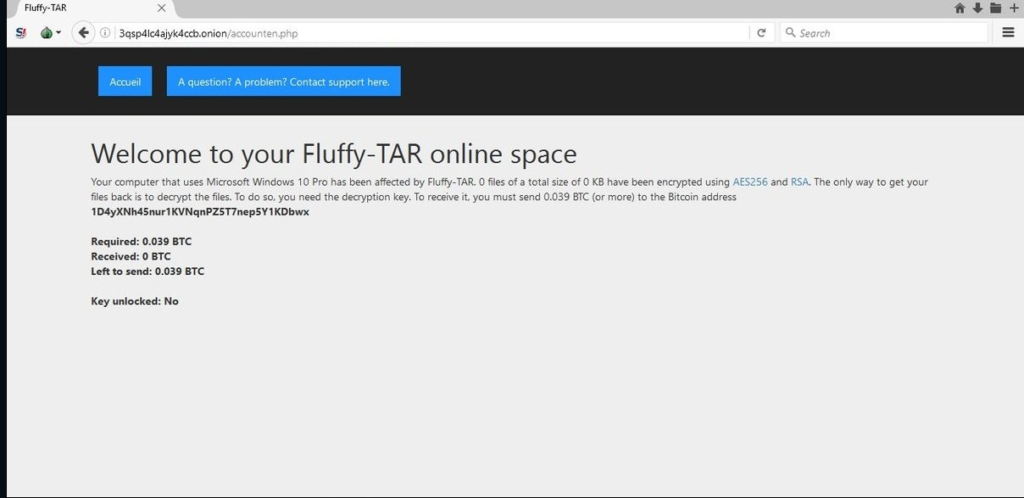Open the hamburger menu
This screenshot has width=1024, height=498.
[1008, 33]
